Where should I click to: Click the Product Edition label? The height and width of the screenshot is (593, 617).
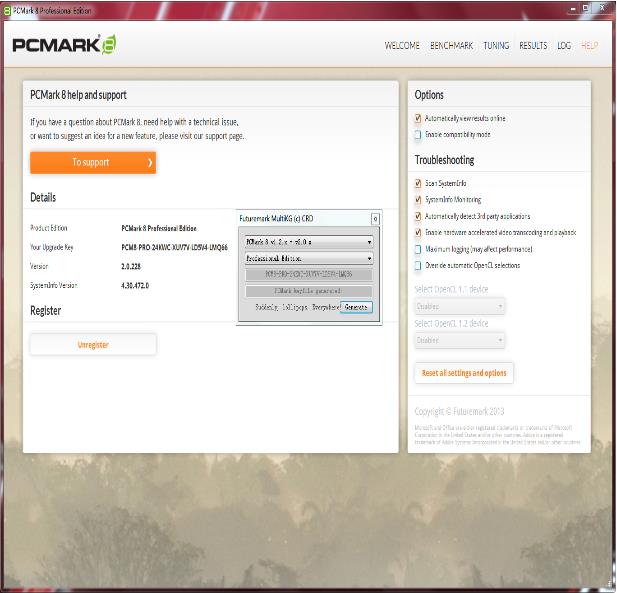(x=49, y=228)
